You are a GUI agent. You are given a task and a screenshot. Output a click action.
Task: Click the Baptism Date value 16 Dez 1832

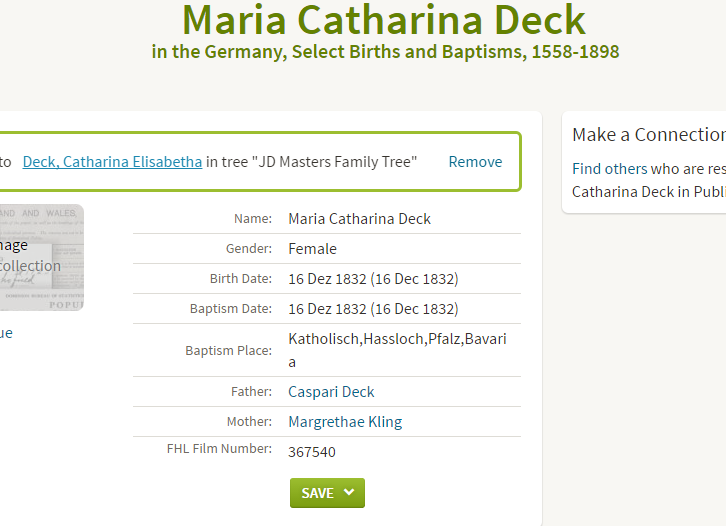click(373, 309)
